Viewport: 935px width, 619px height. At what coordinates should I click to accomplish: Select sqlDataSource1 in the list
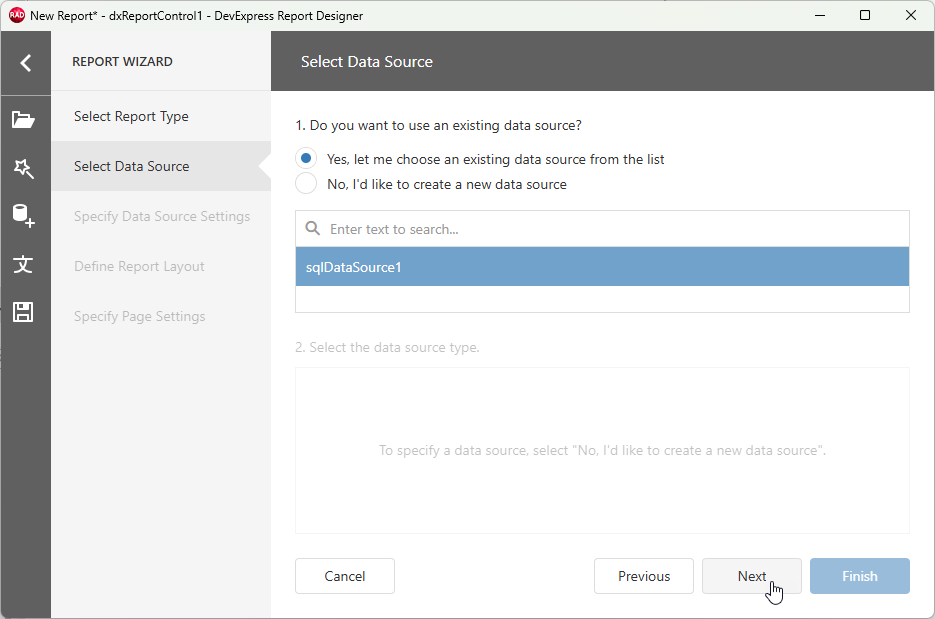pyautogui.click(x=602, y=267)
